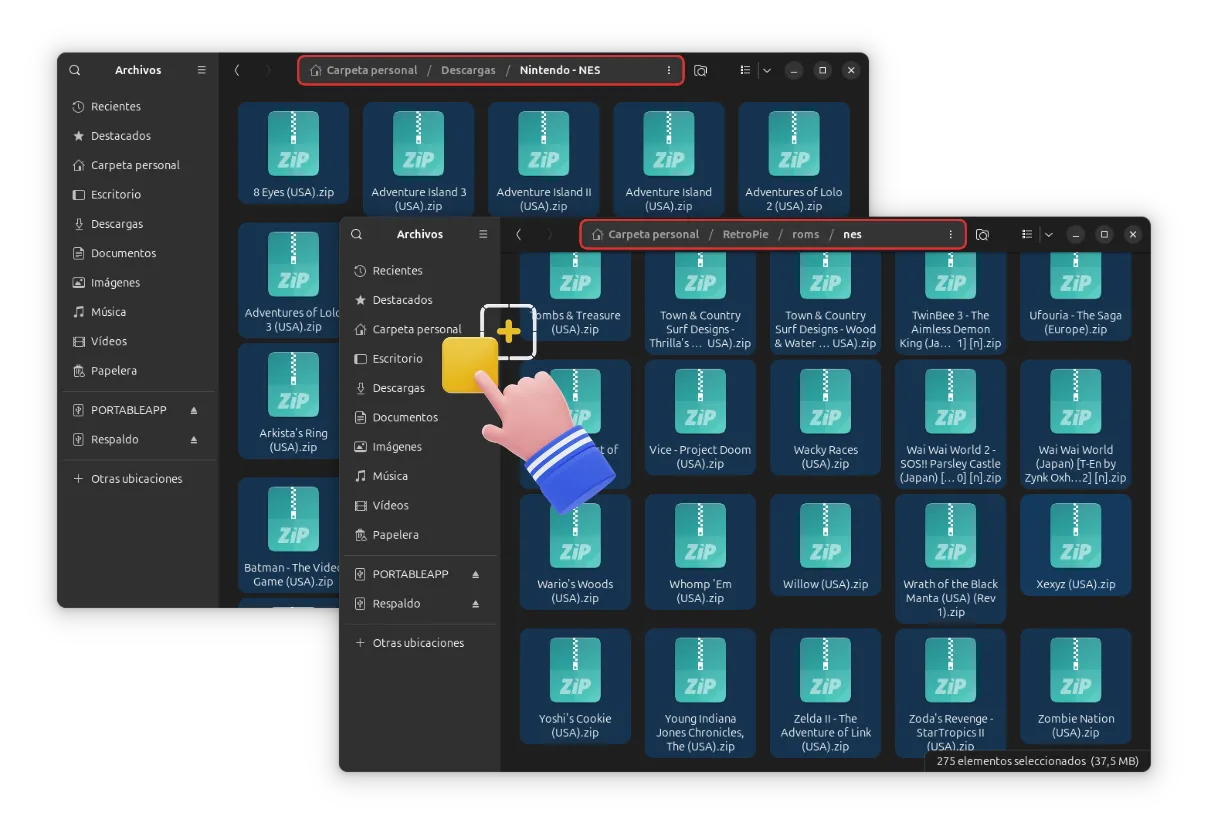Click the folder search icon beside the Nintendo - NES path bar

click(701, 71)
